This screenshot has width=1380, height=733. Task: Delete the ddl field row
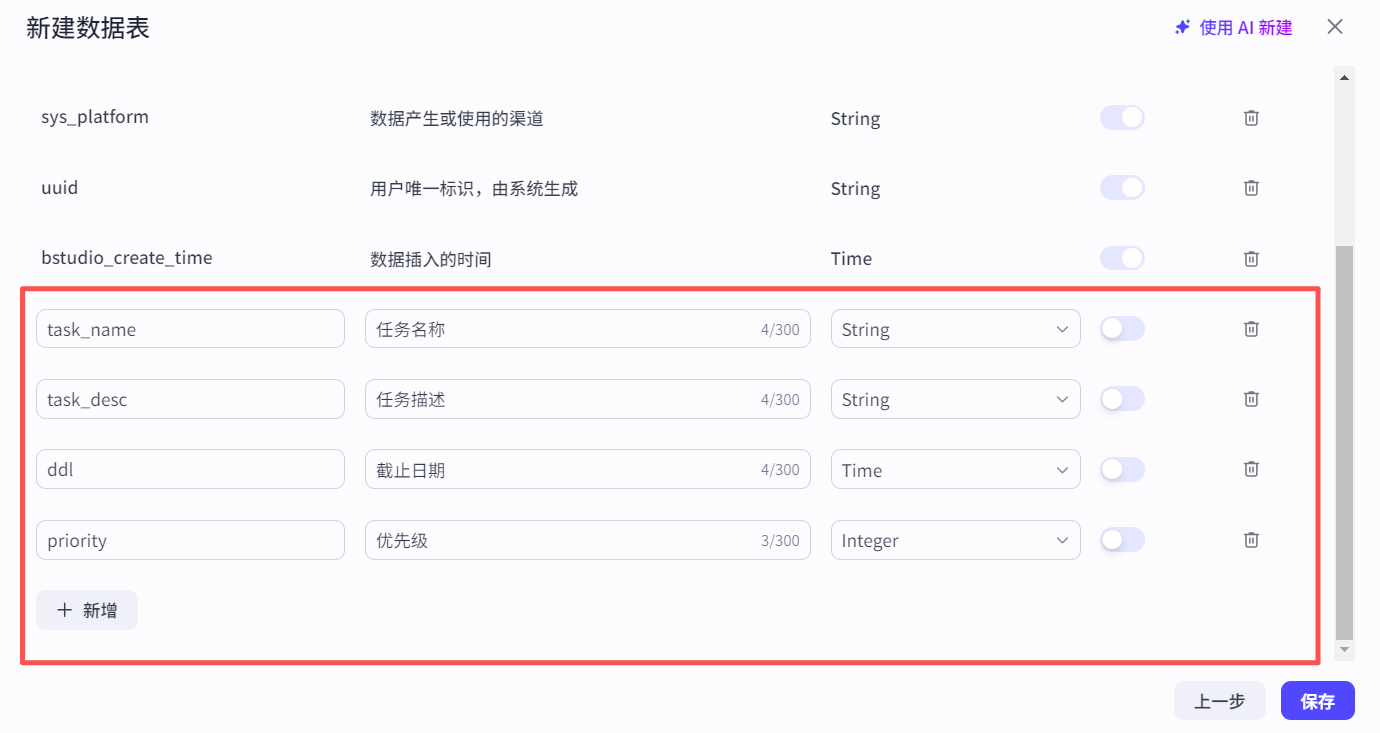[1251, 468]
